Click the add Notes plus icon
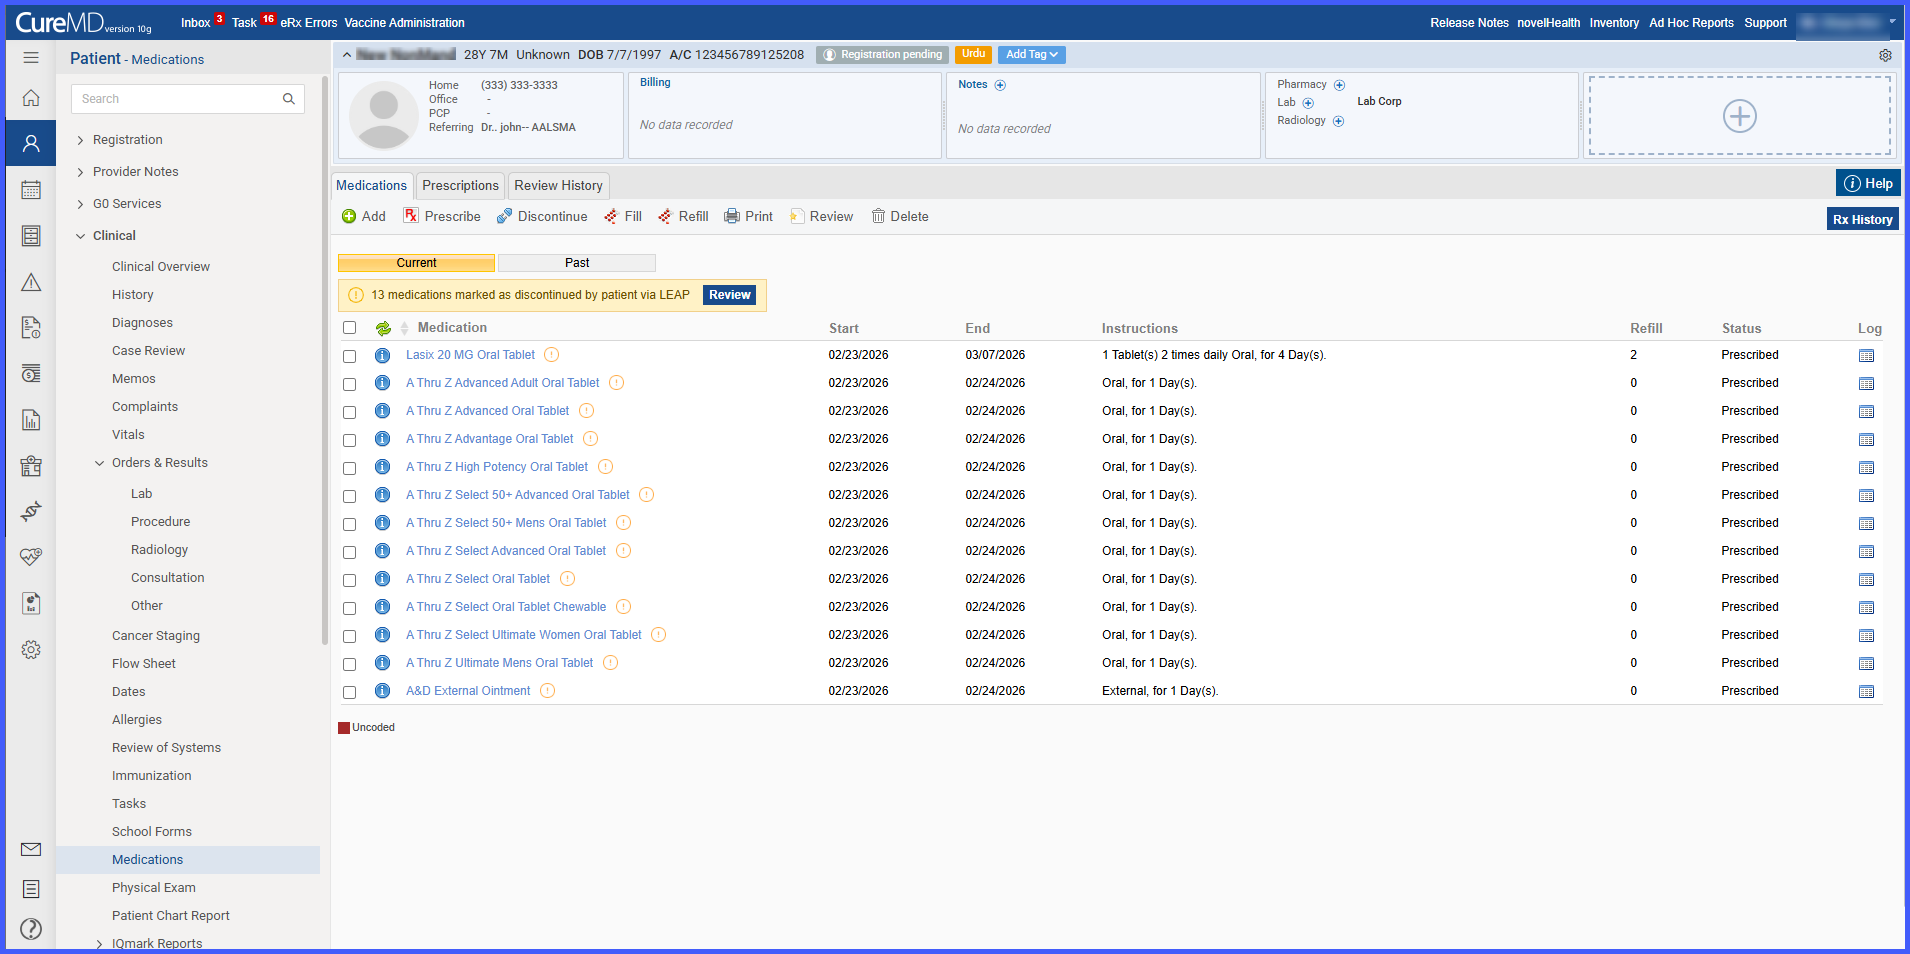 pyautogui.click(x=1000, y=85)
